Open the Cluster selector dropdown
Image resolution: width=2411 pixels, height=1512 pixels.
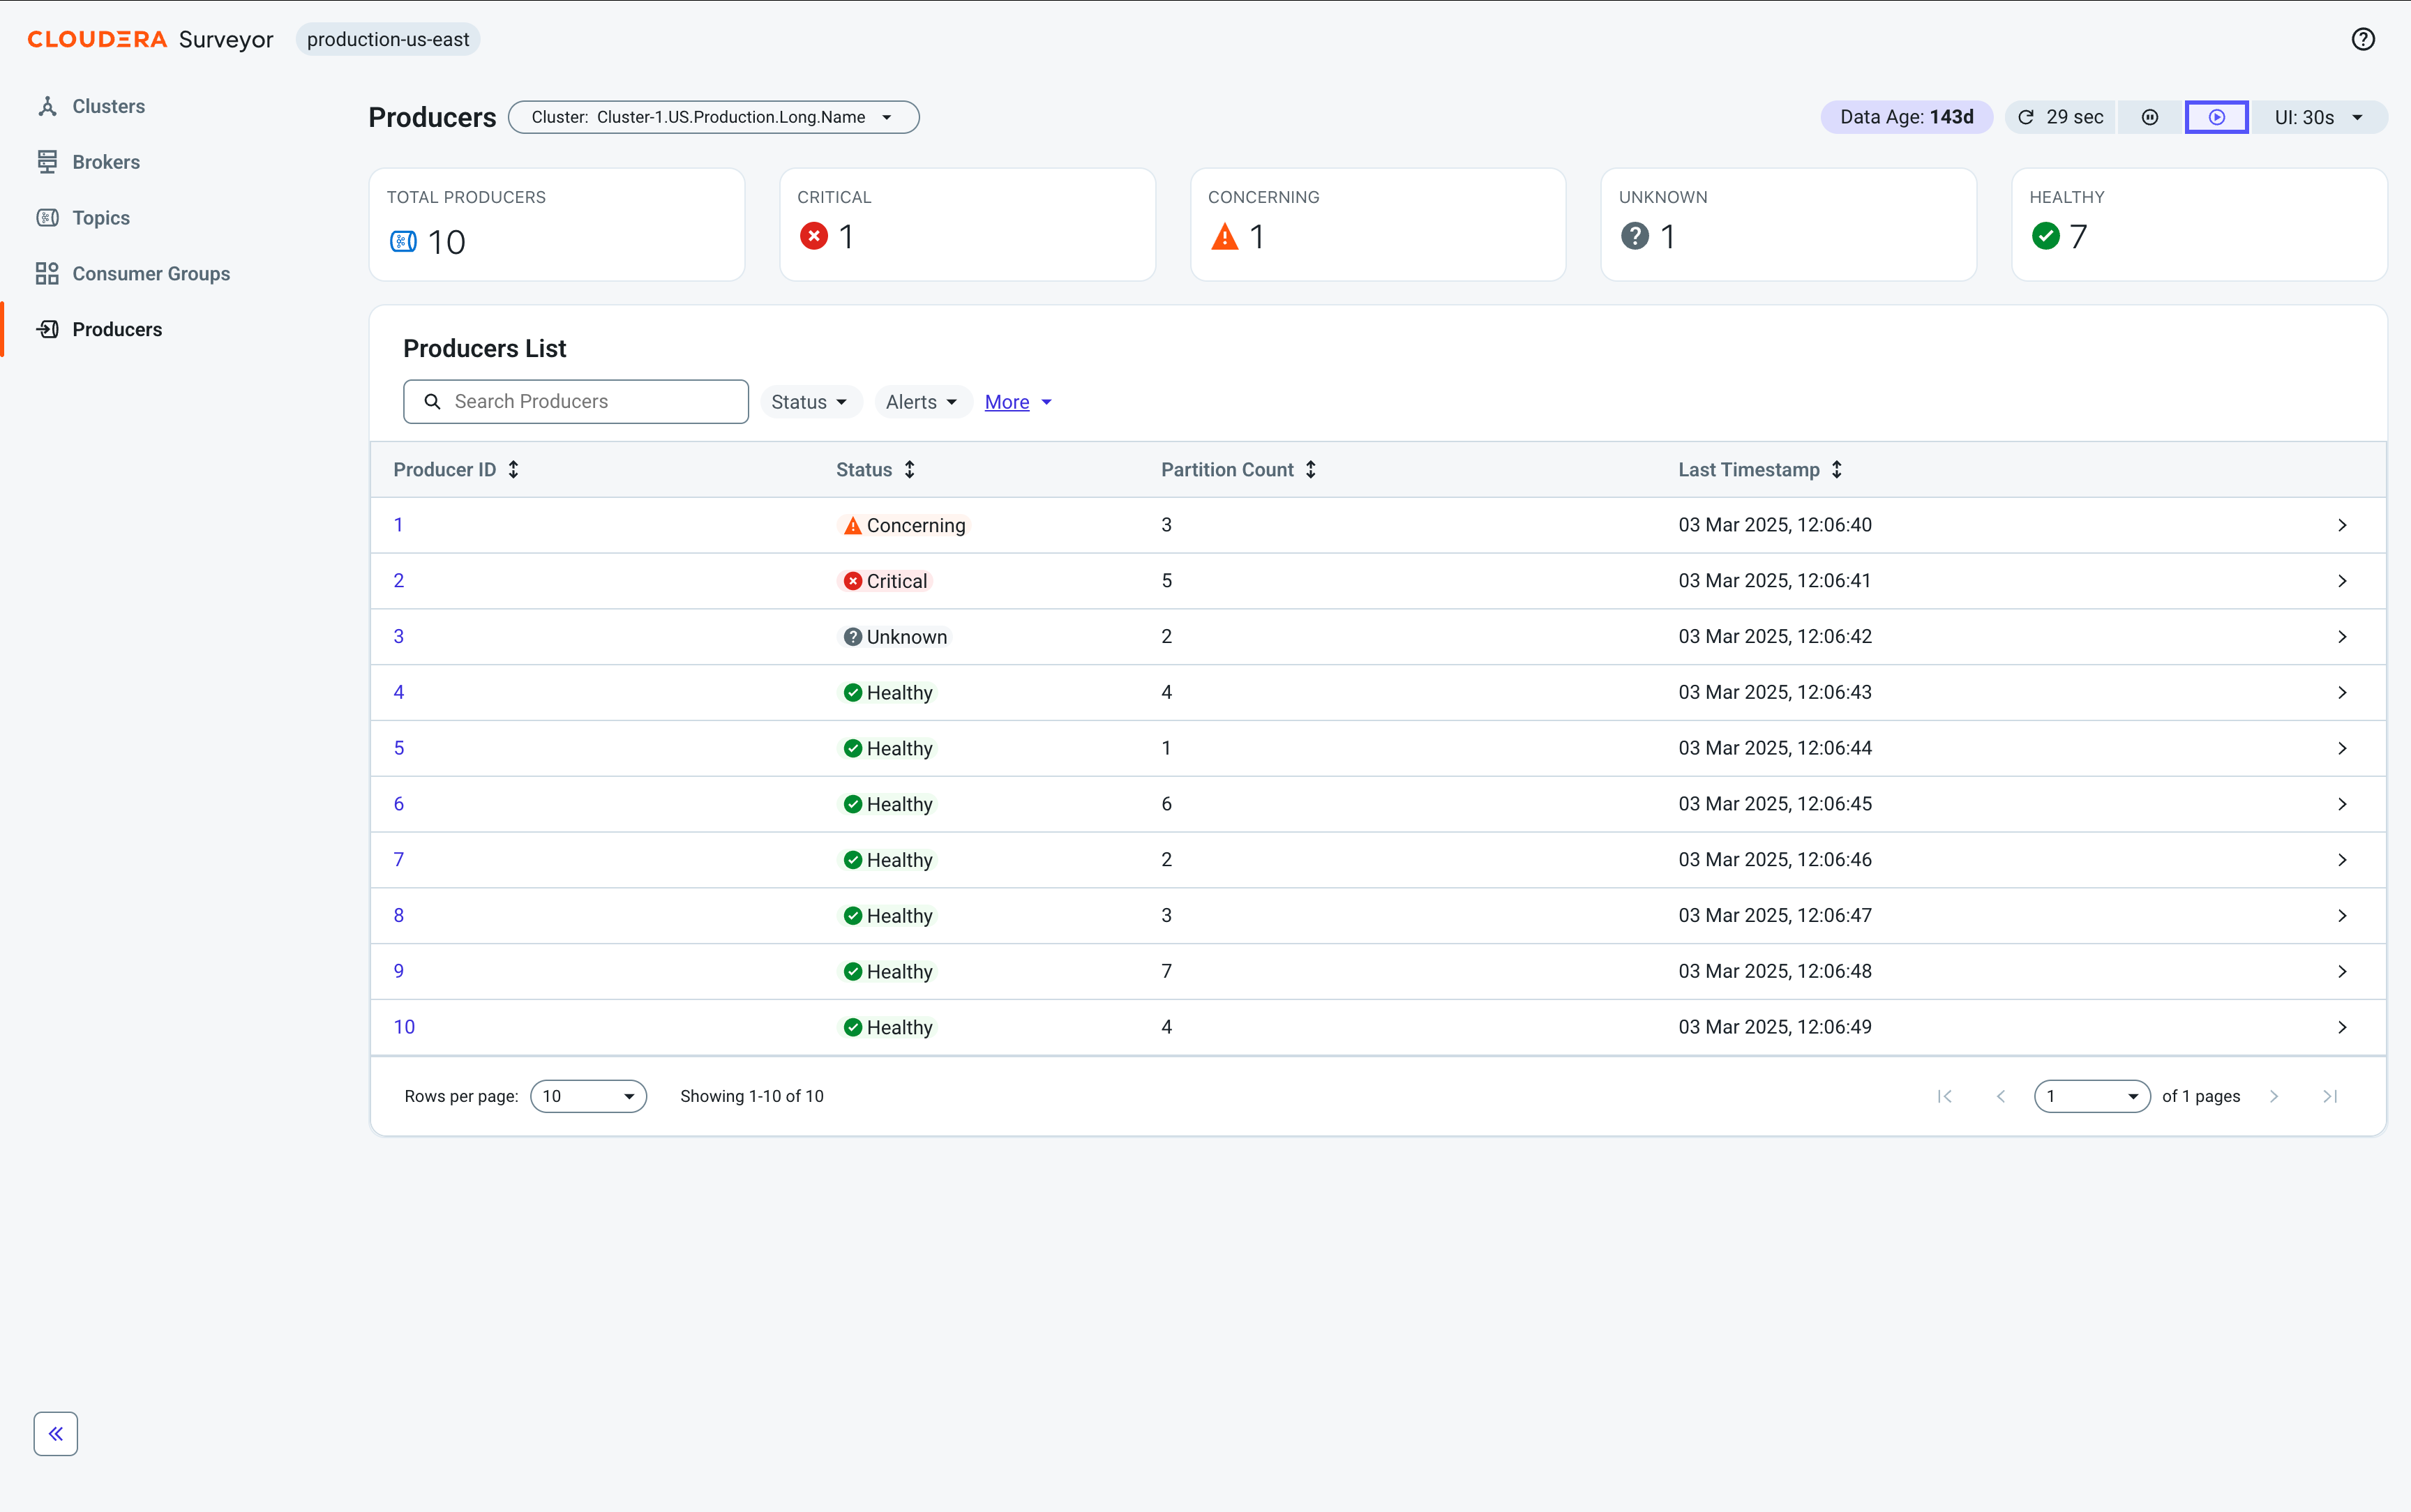pyautogui.click(x=714, y=117)
